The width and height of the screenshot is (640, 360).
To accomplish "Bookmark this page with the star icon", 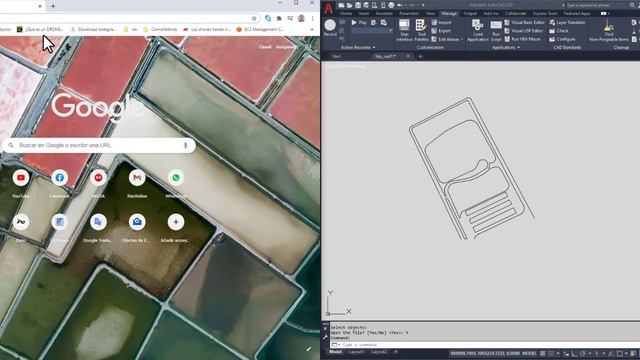I will tap(254, 18).
